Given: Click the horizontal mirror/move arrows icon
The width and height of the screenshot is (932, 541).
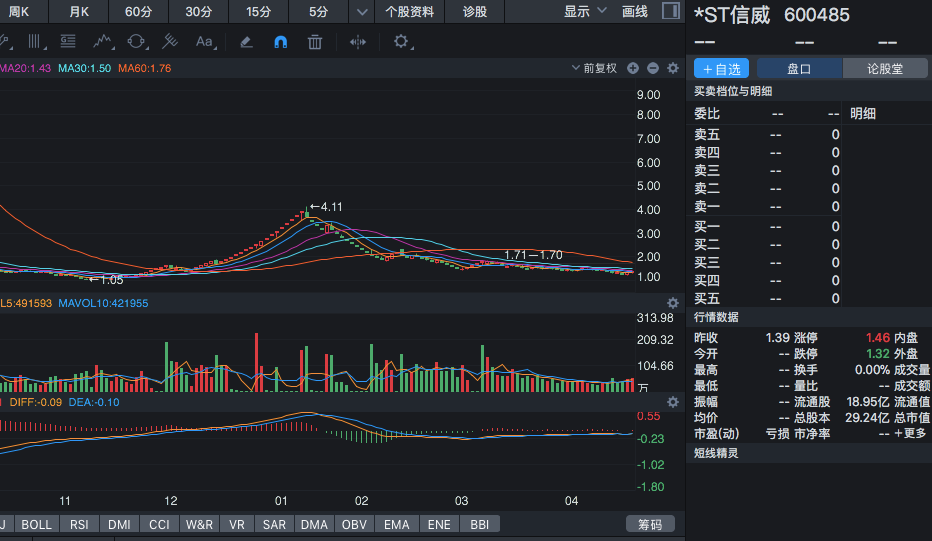Looking at the screenshot, I should [x=358, y=42].
